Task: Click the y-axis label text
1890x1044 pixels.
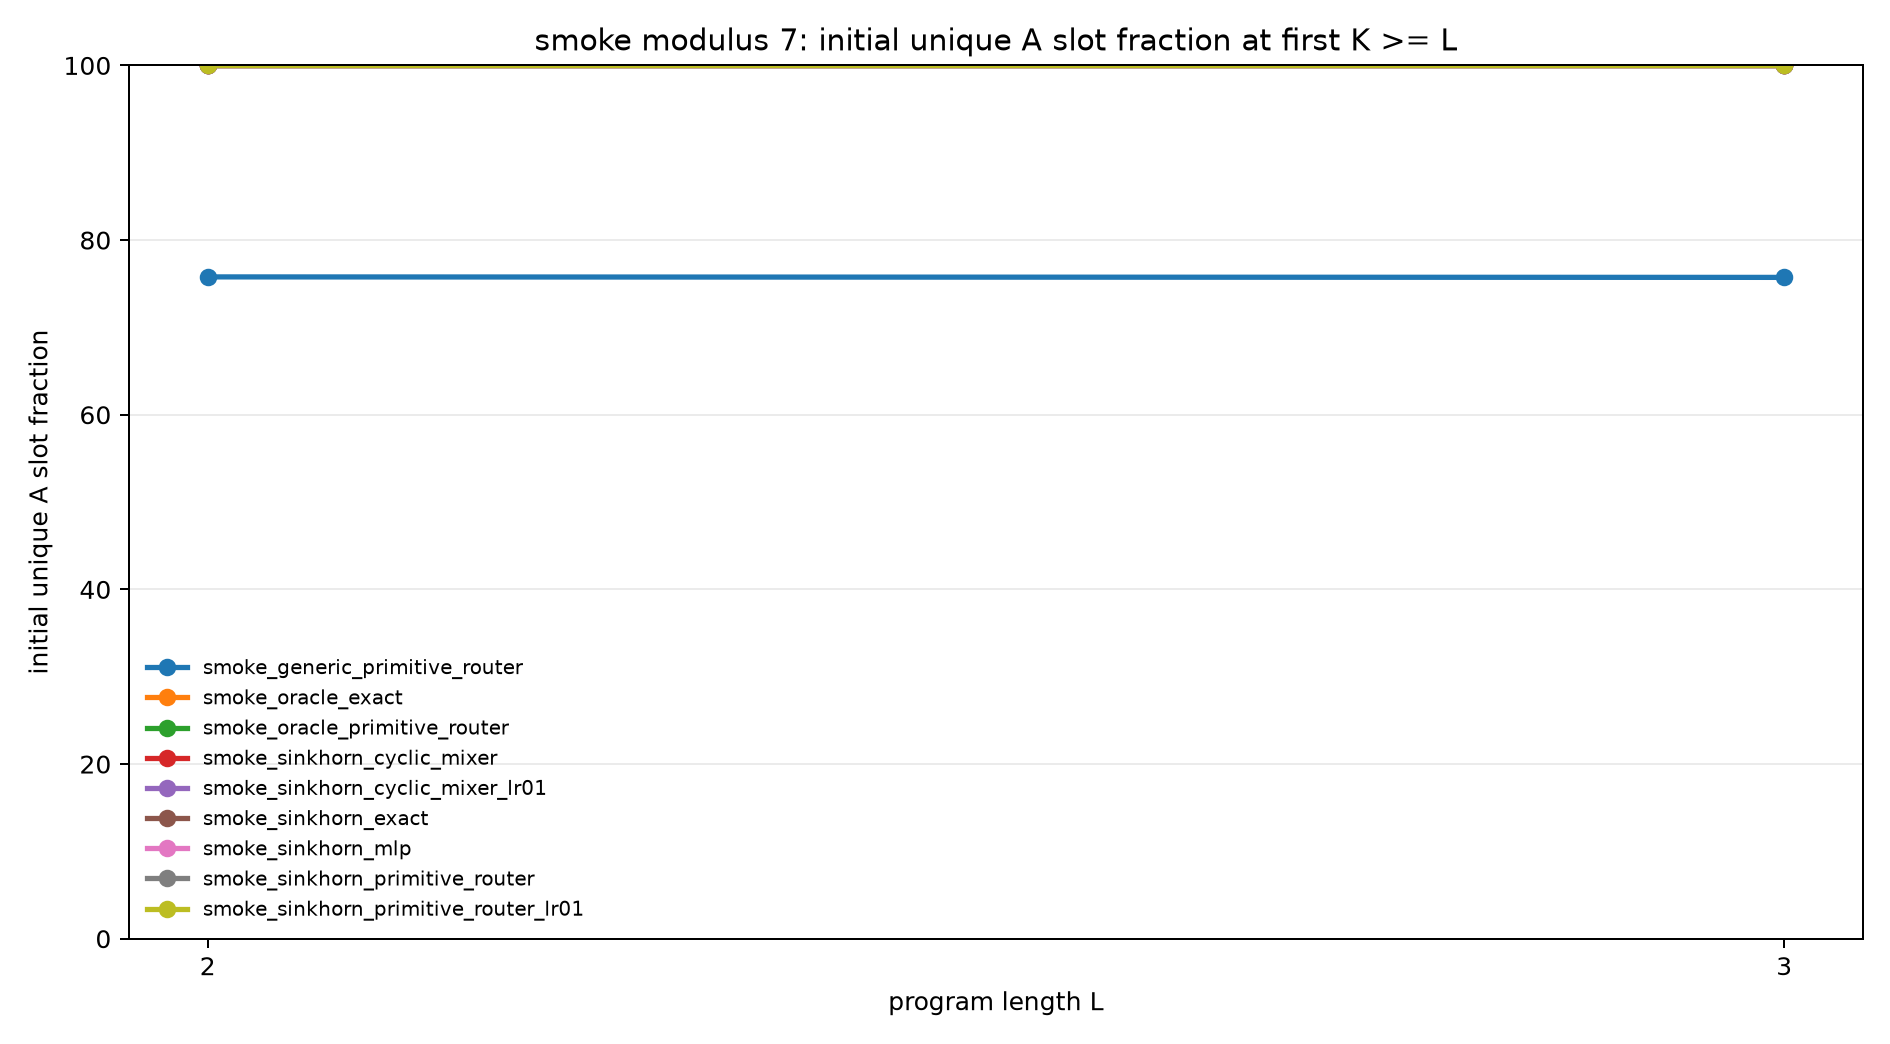Action: (x=39, y=502)
